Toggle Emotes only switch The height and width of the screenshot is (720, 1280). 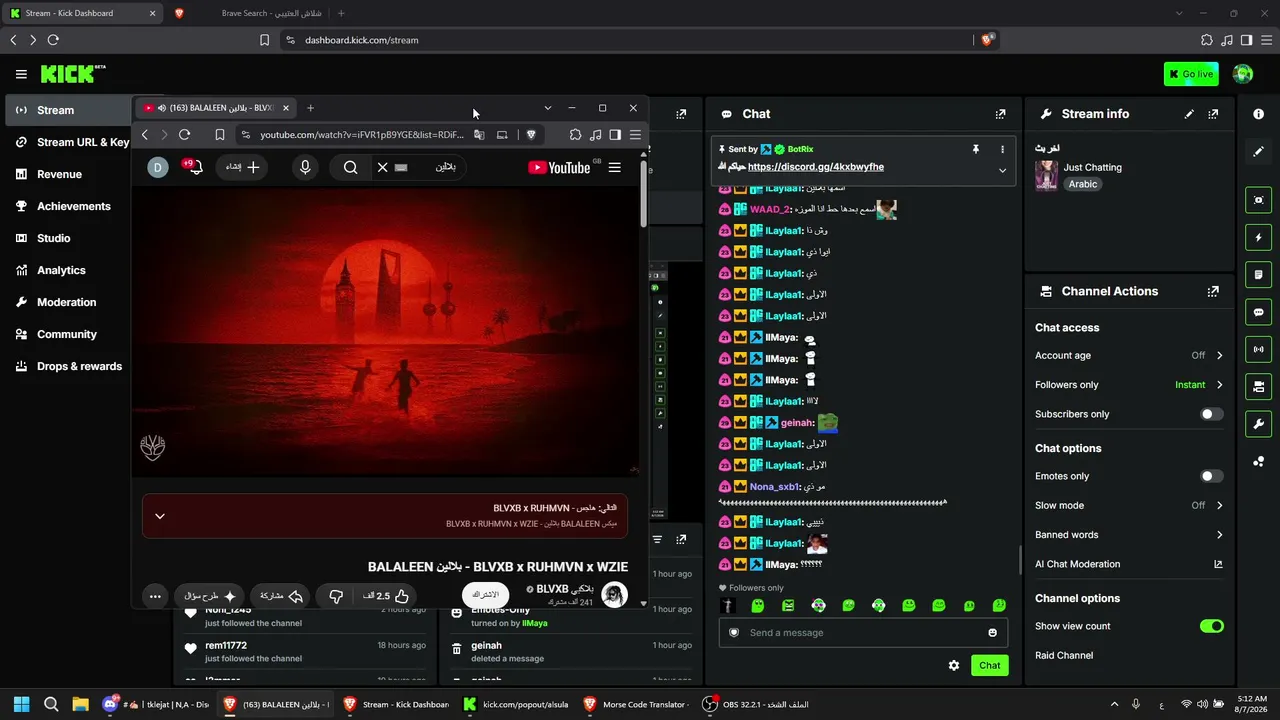[x=1211, y=476]
